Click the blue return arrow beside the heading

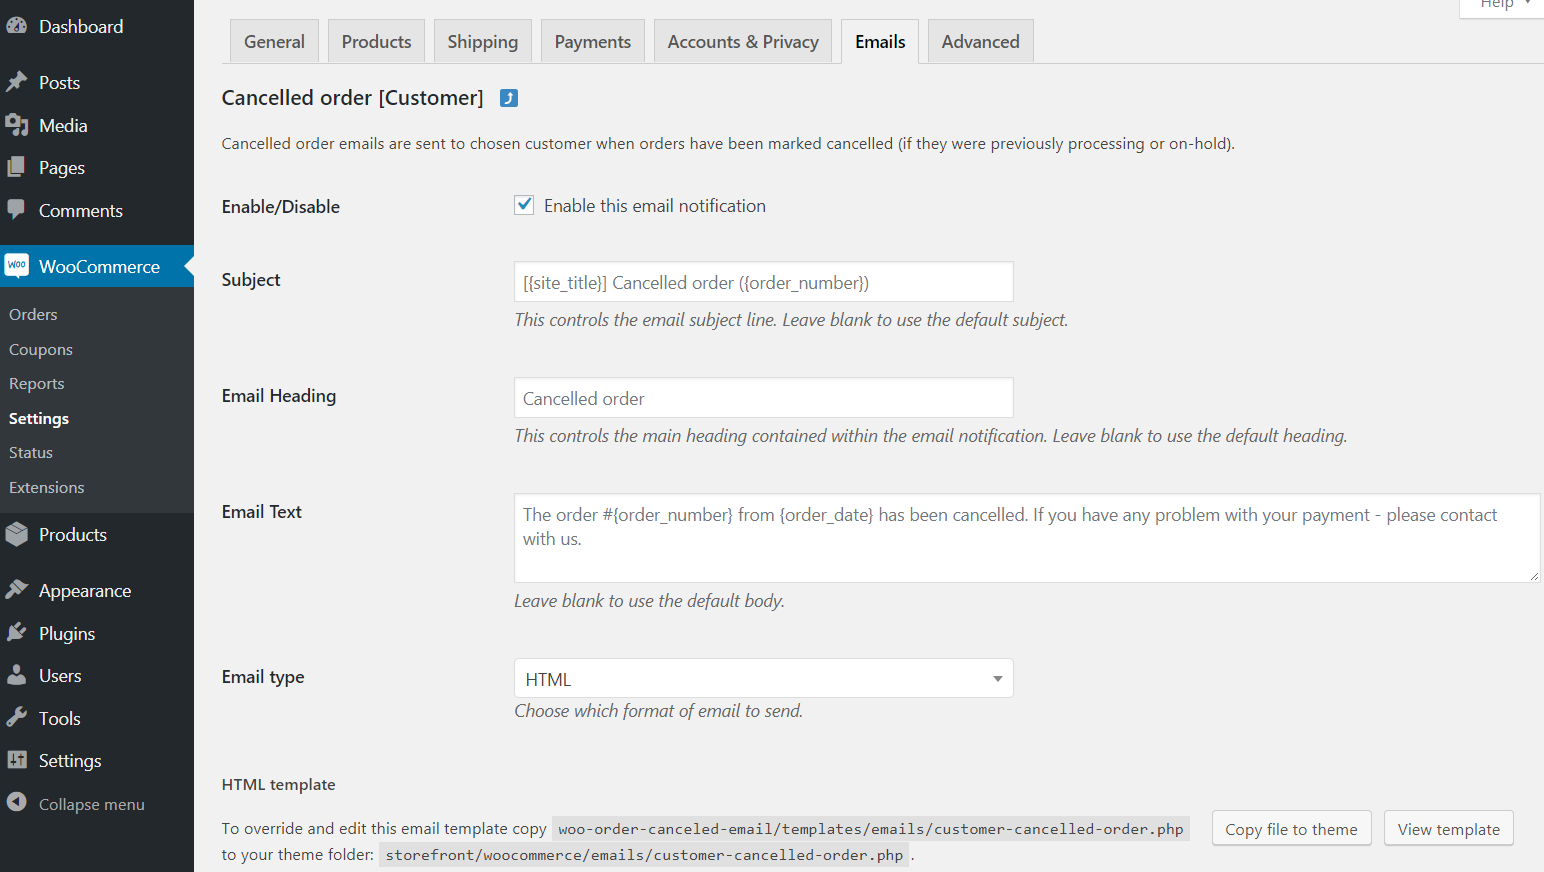click(x=509, y=98)
